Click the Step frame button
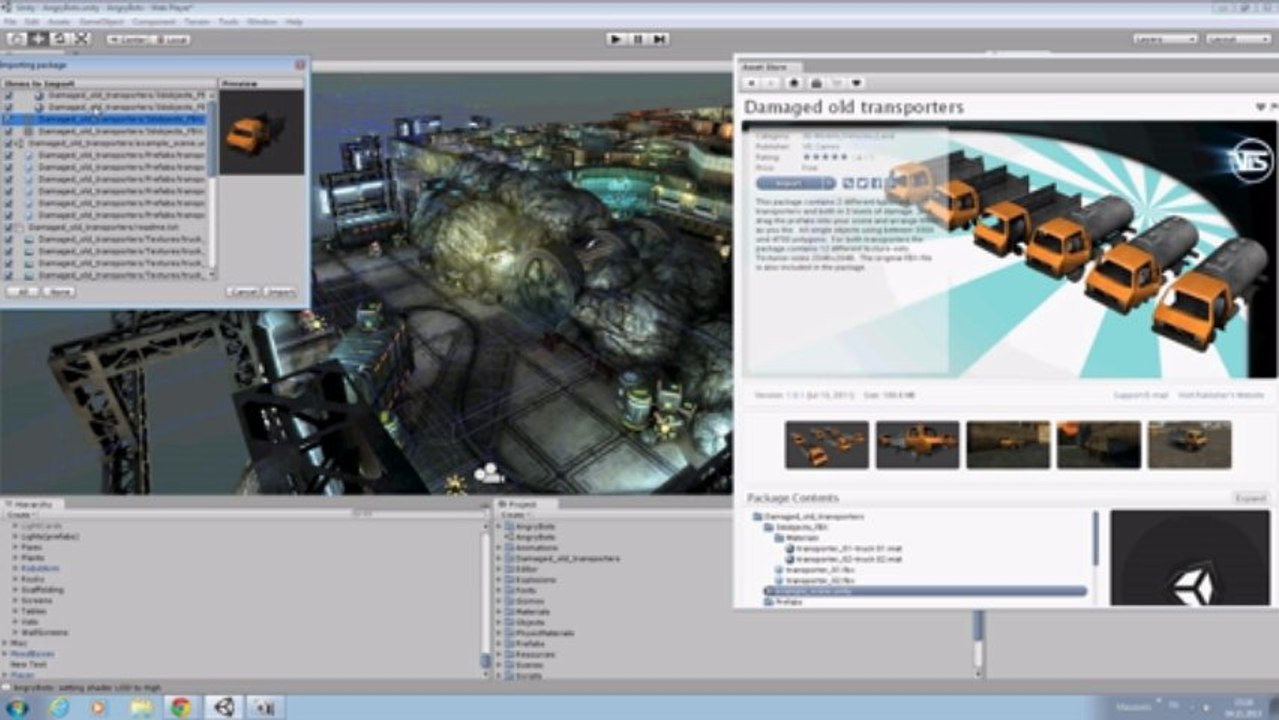This screenshot has width=1279, height=720. coord(660,39)
